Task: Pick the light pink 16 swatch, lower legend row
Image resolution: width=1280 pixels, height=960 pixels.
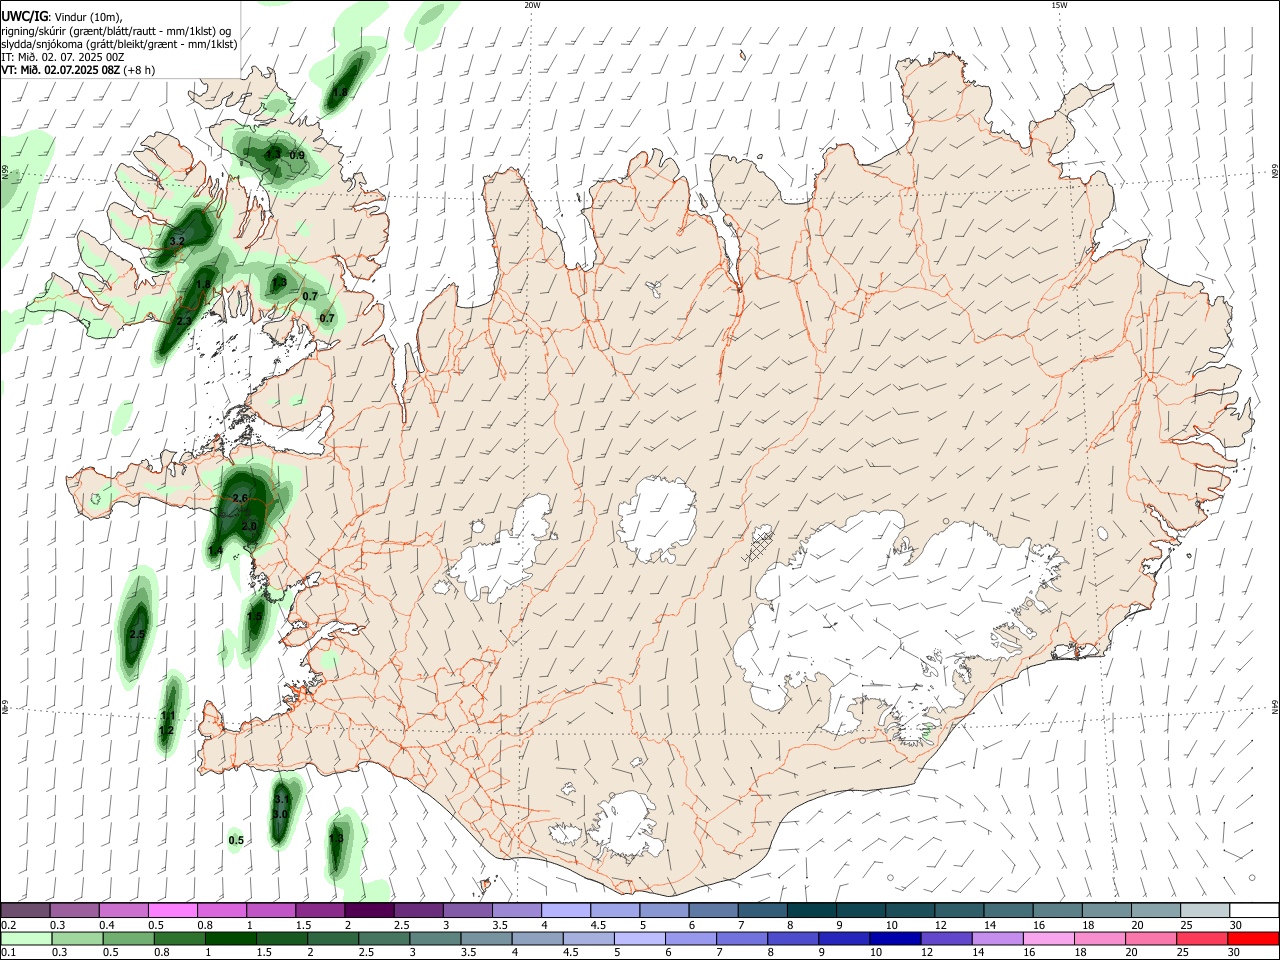Action: coord(1048,938)
